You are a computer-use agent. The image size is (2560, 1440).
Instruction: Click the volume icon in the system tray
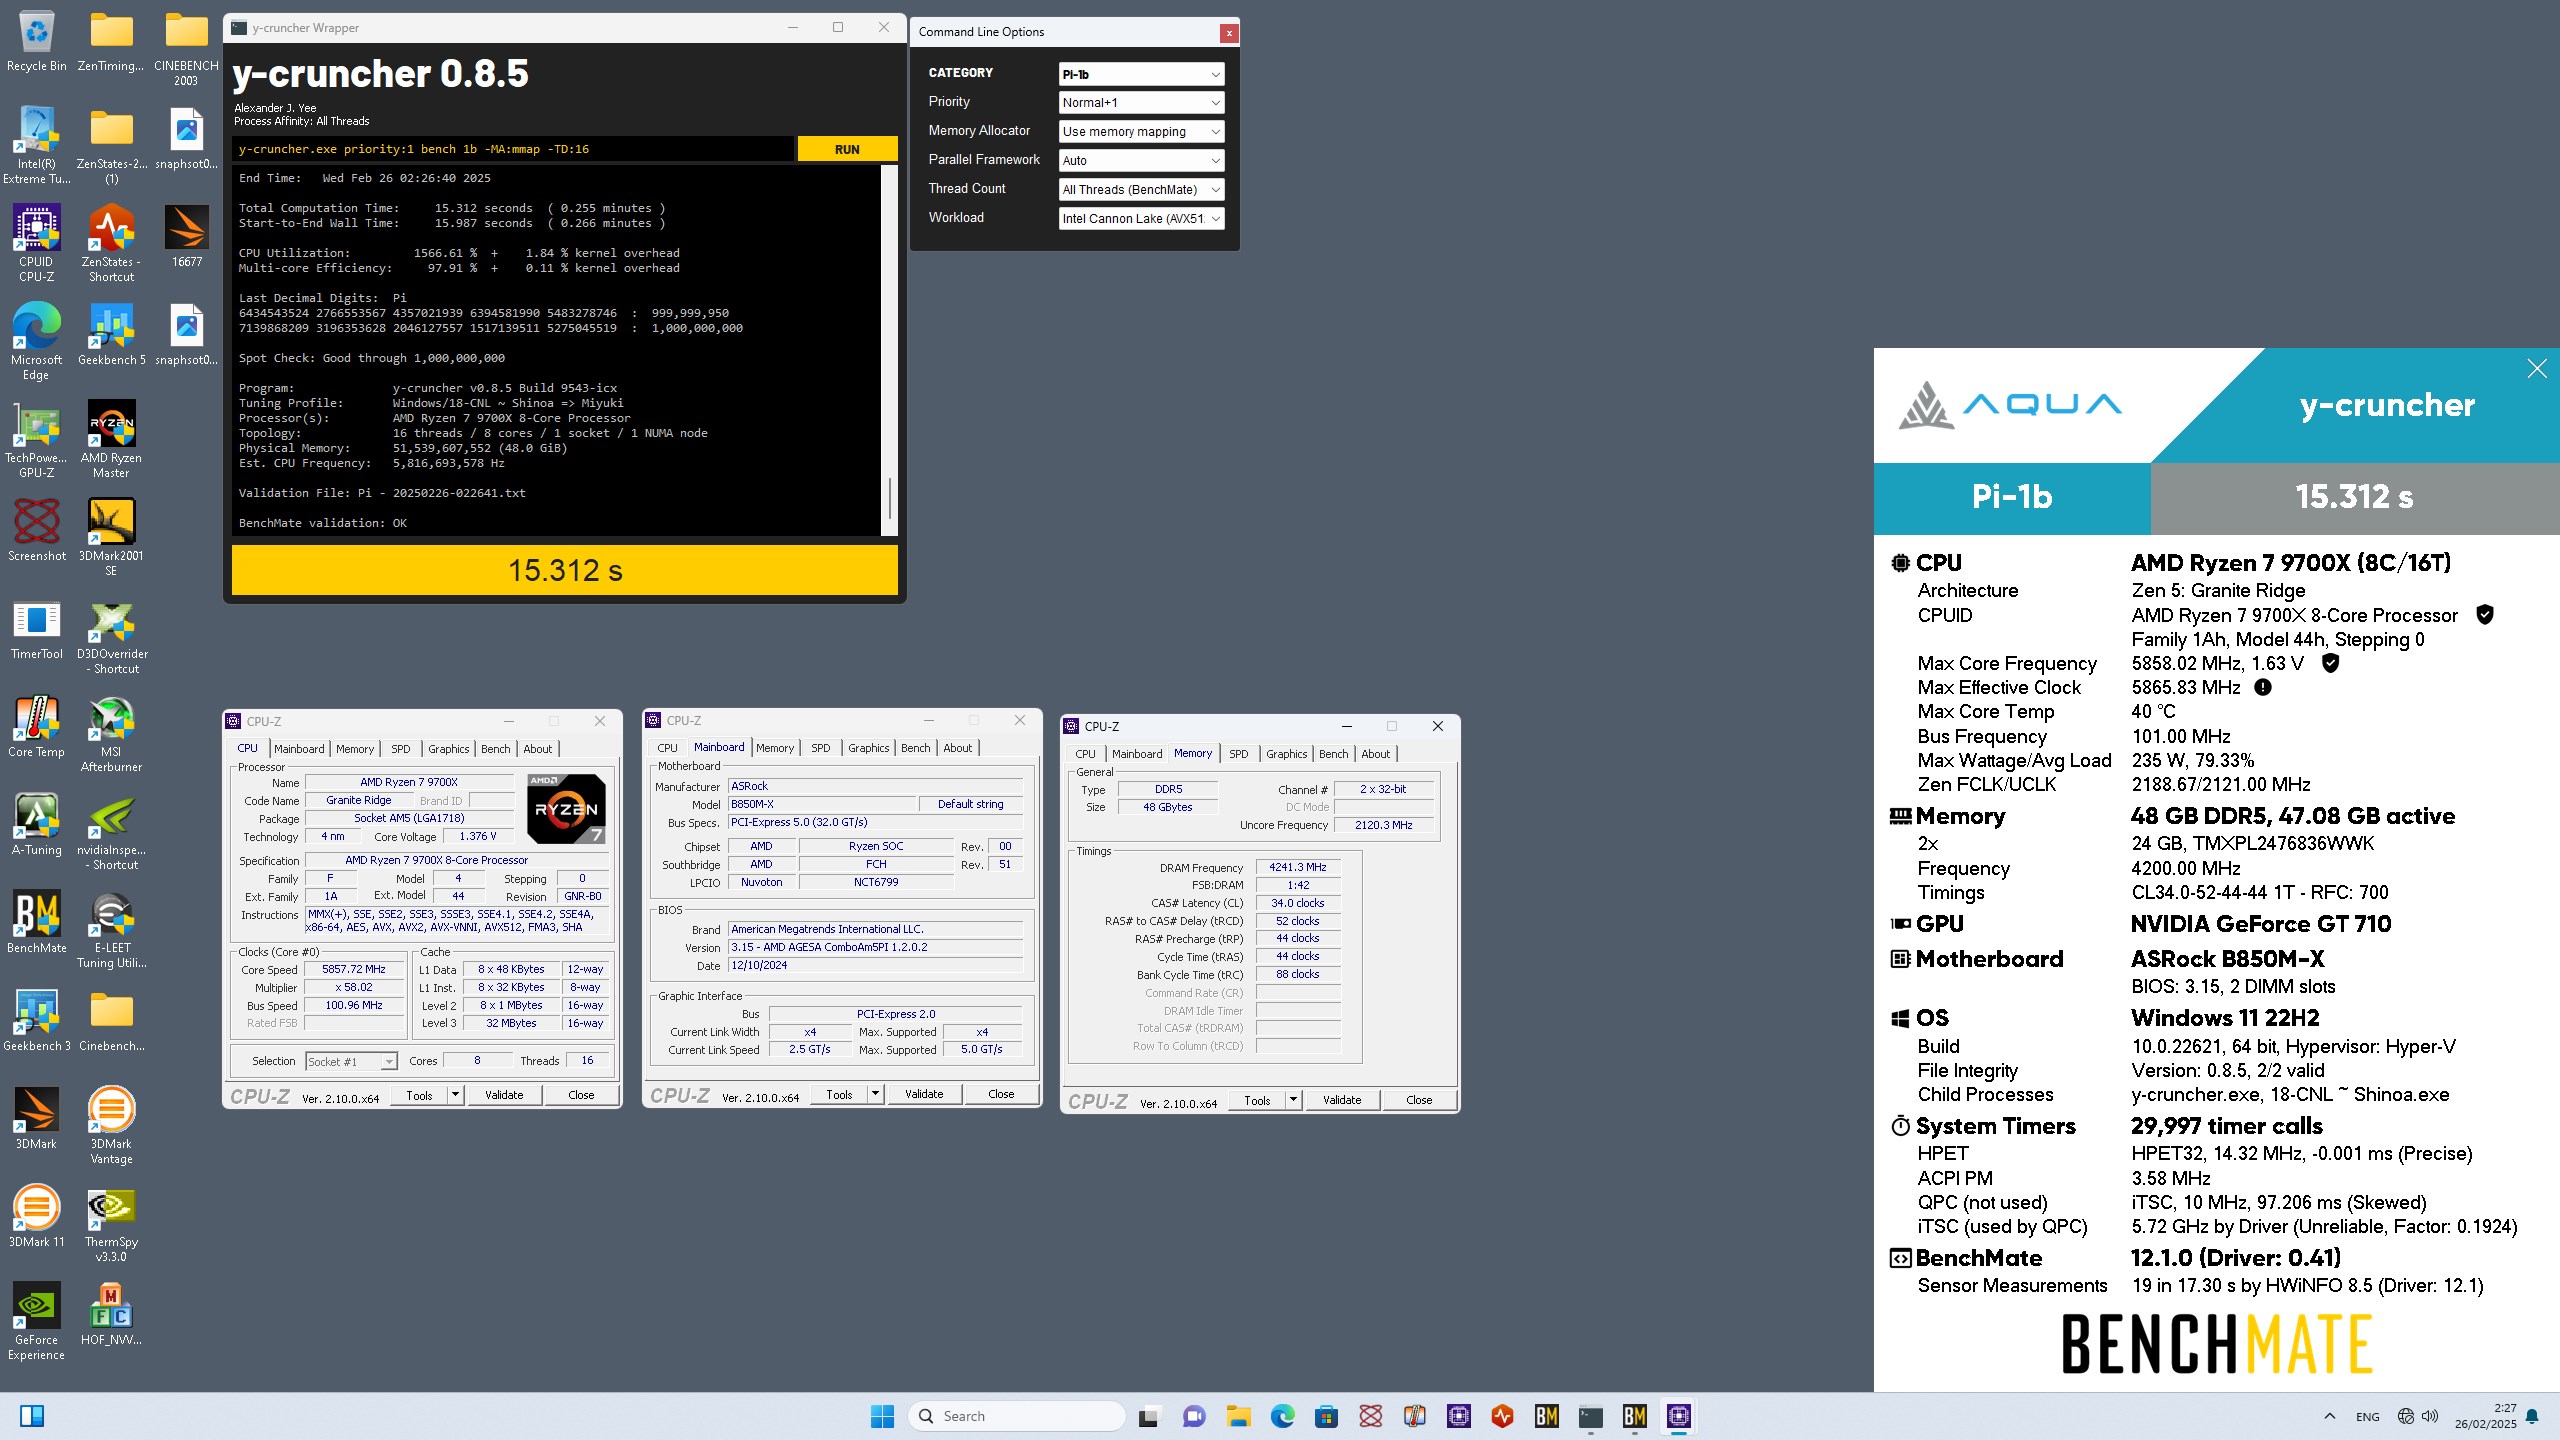(2430, 1416)
